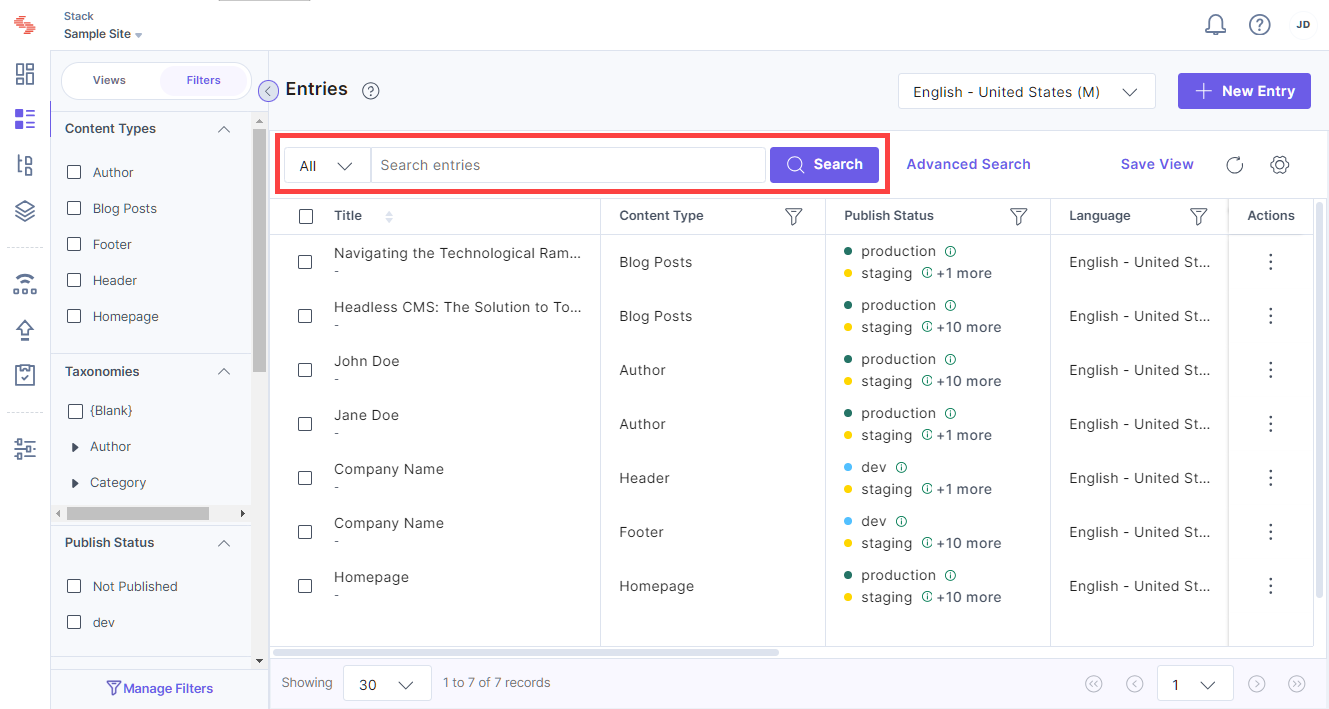This screenshot has width=1329, height=709.
Task: Open table settings gear icon
Action: [1279, 165]
